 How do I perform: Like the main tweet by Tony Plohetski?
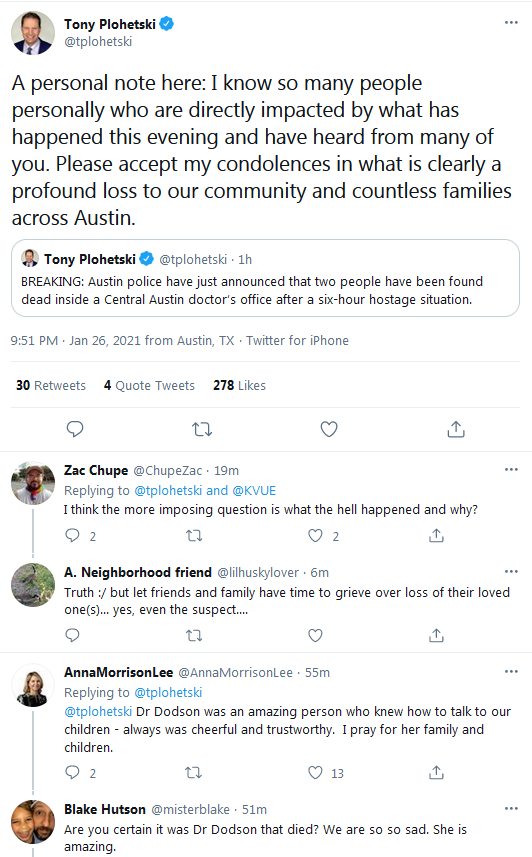click(x=329, y=429)
